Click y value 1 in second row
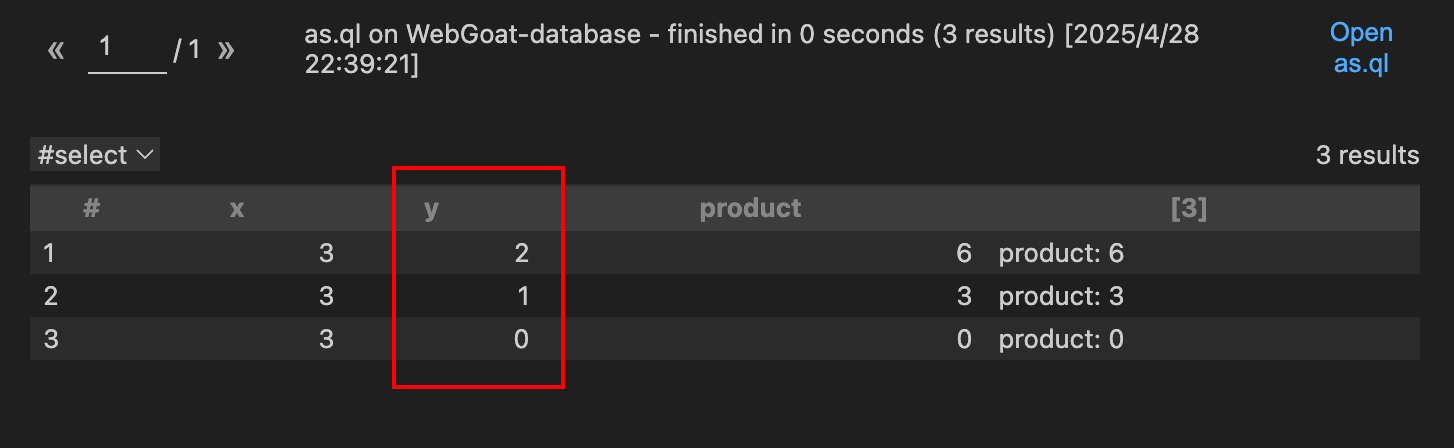The width and height of the screenshot is (1454, 448). [522, 296]
